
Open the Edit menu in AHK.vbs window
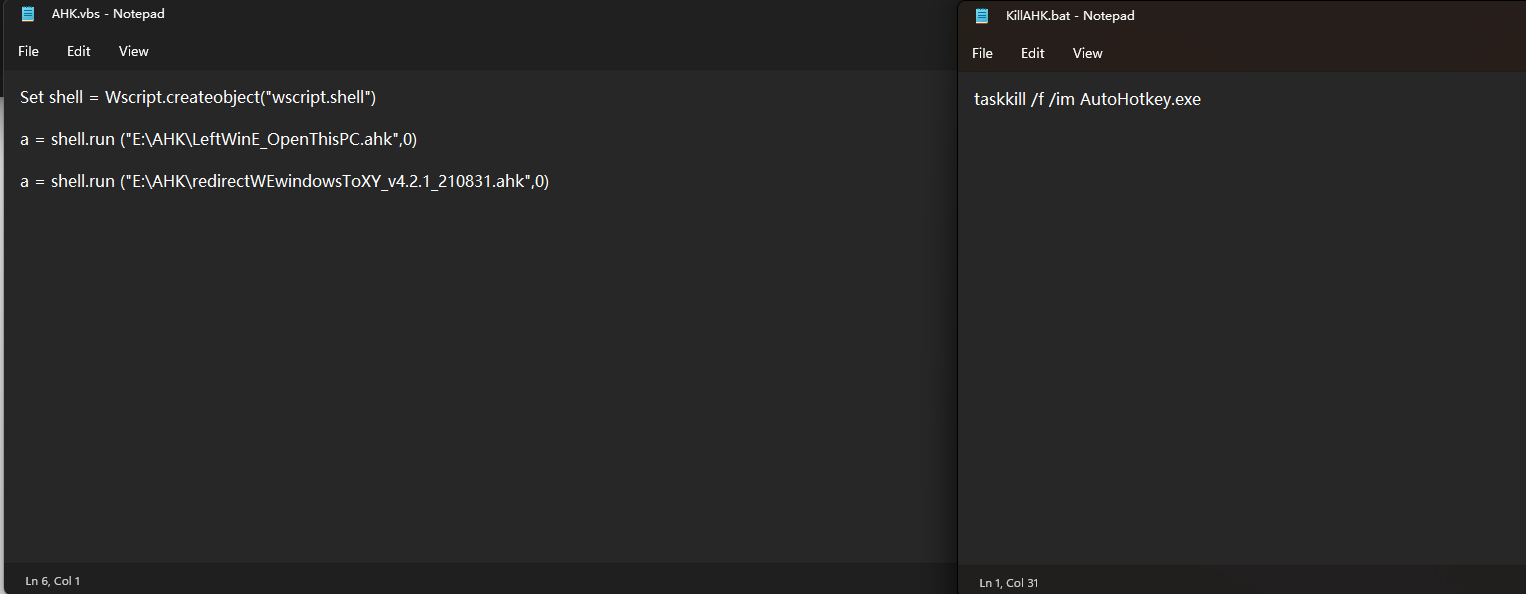[79, 51]
